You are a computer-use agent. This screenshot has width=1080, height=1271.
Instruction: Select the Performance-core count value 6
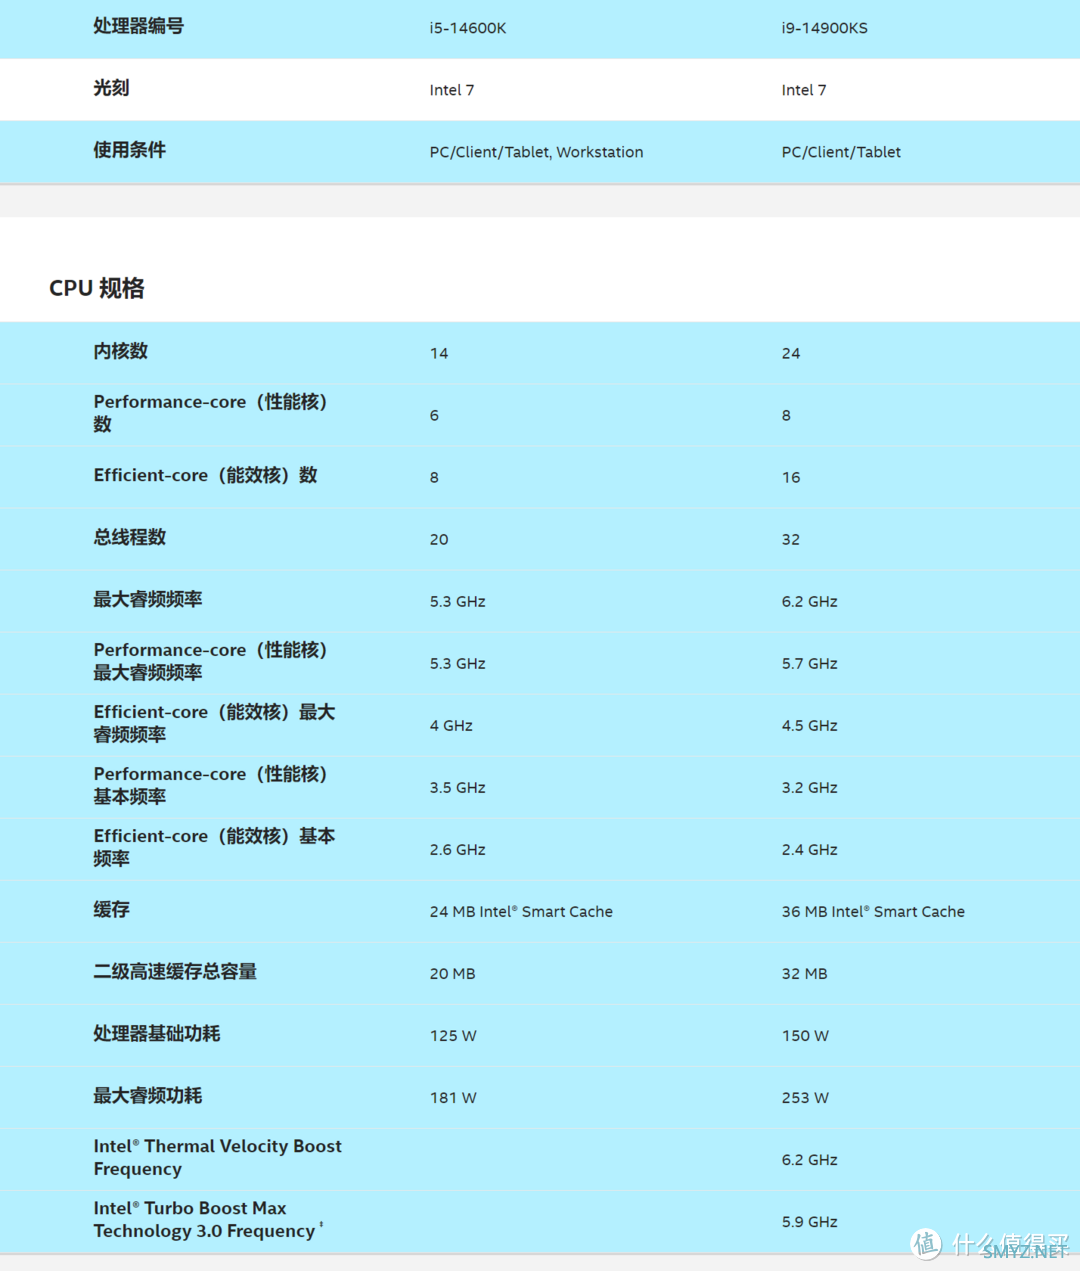(434, 415)
